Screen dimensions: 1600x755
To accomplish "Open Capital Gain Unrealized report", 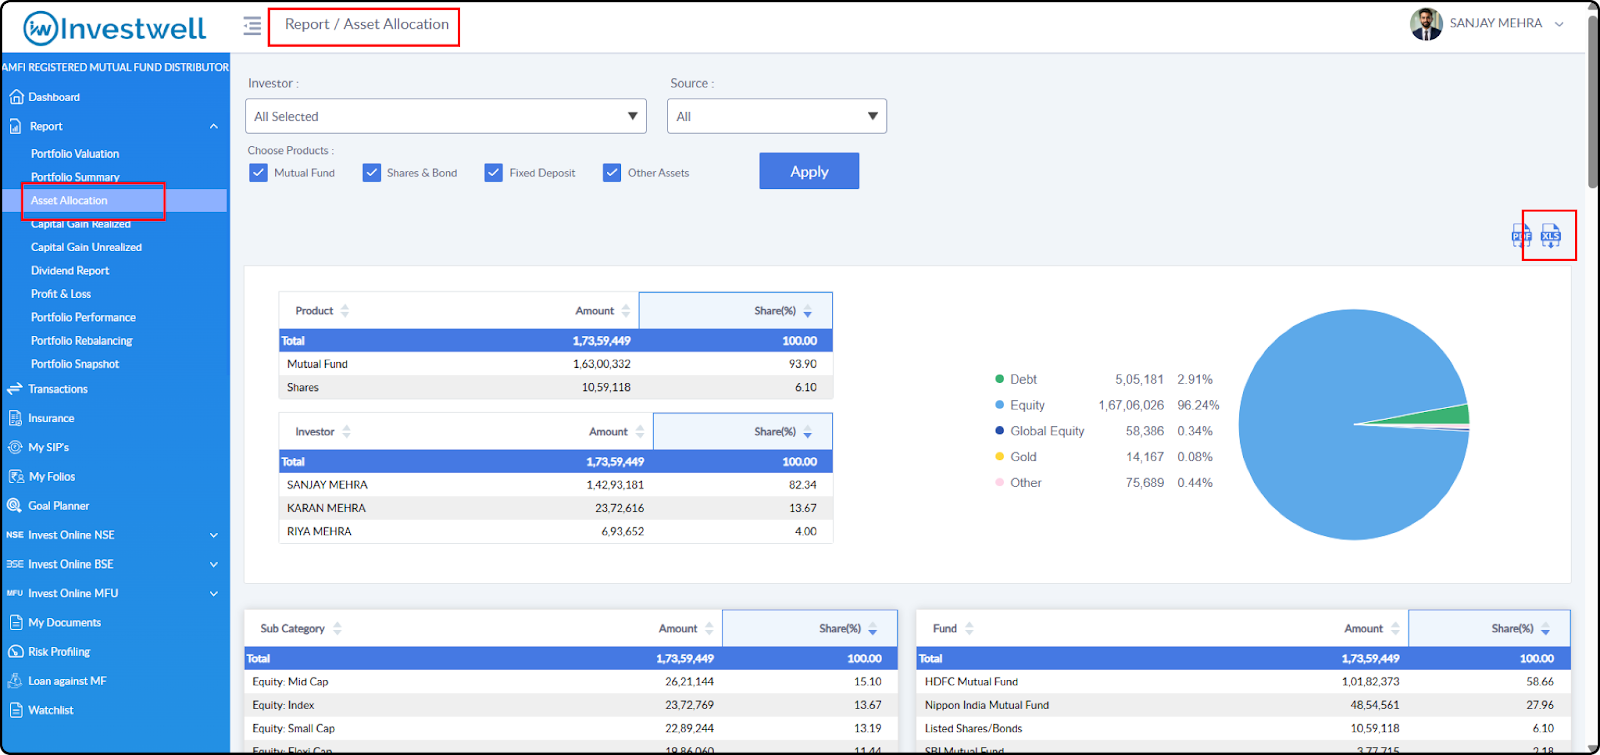I will point(86,247).
